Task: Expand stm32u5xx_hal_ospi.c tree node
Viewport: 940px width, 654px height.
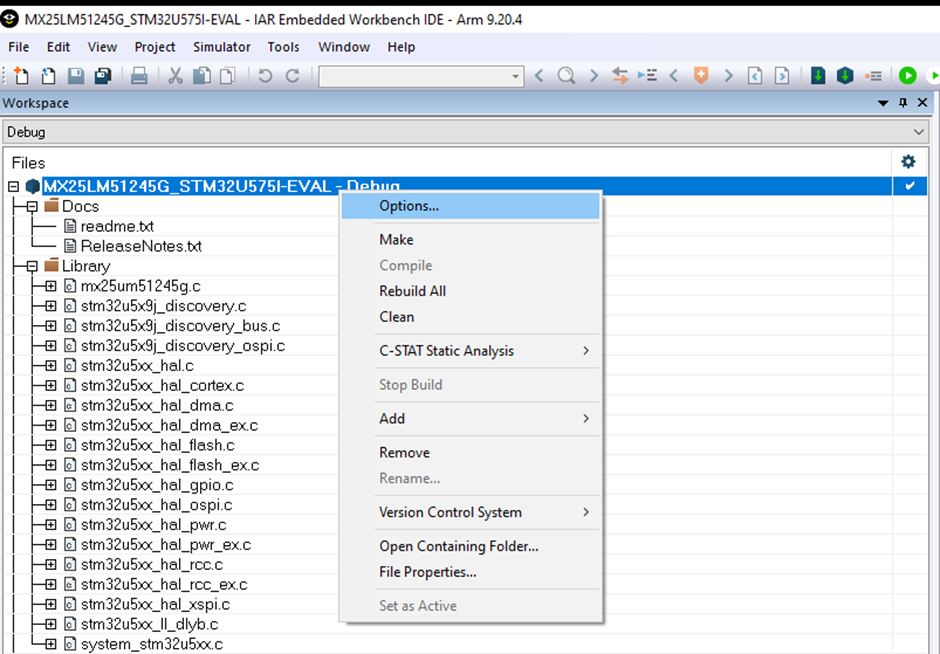Action: pyautogui.click(x=51, y=505)
